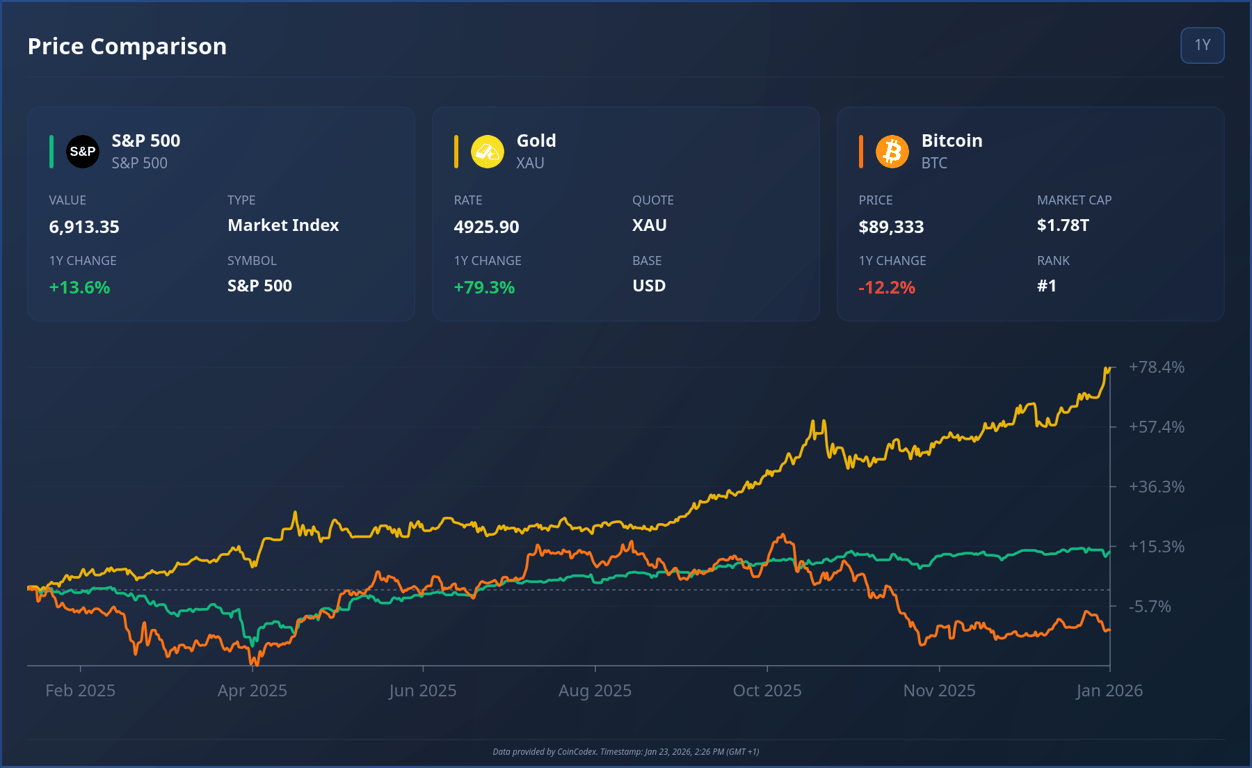Click the Bitcoin rank #1 value
This screenshot has height=768, width=1252.
coord(1049,285)
